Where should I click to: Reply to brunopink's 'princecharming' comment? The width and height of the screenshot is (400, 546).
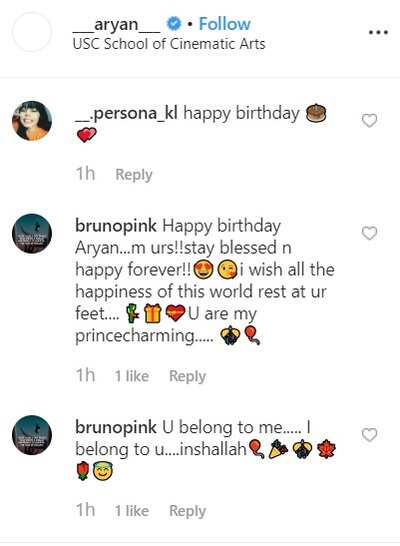(x=188, y=376)
